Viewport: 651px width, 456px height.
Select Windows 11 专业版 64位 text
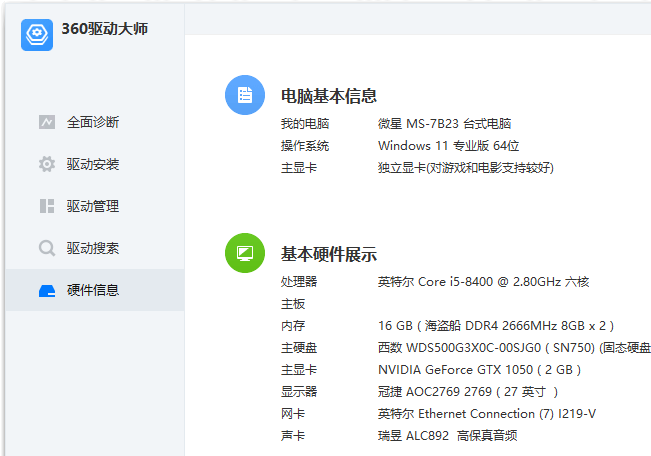pos(448,146)
